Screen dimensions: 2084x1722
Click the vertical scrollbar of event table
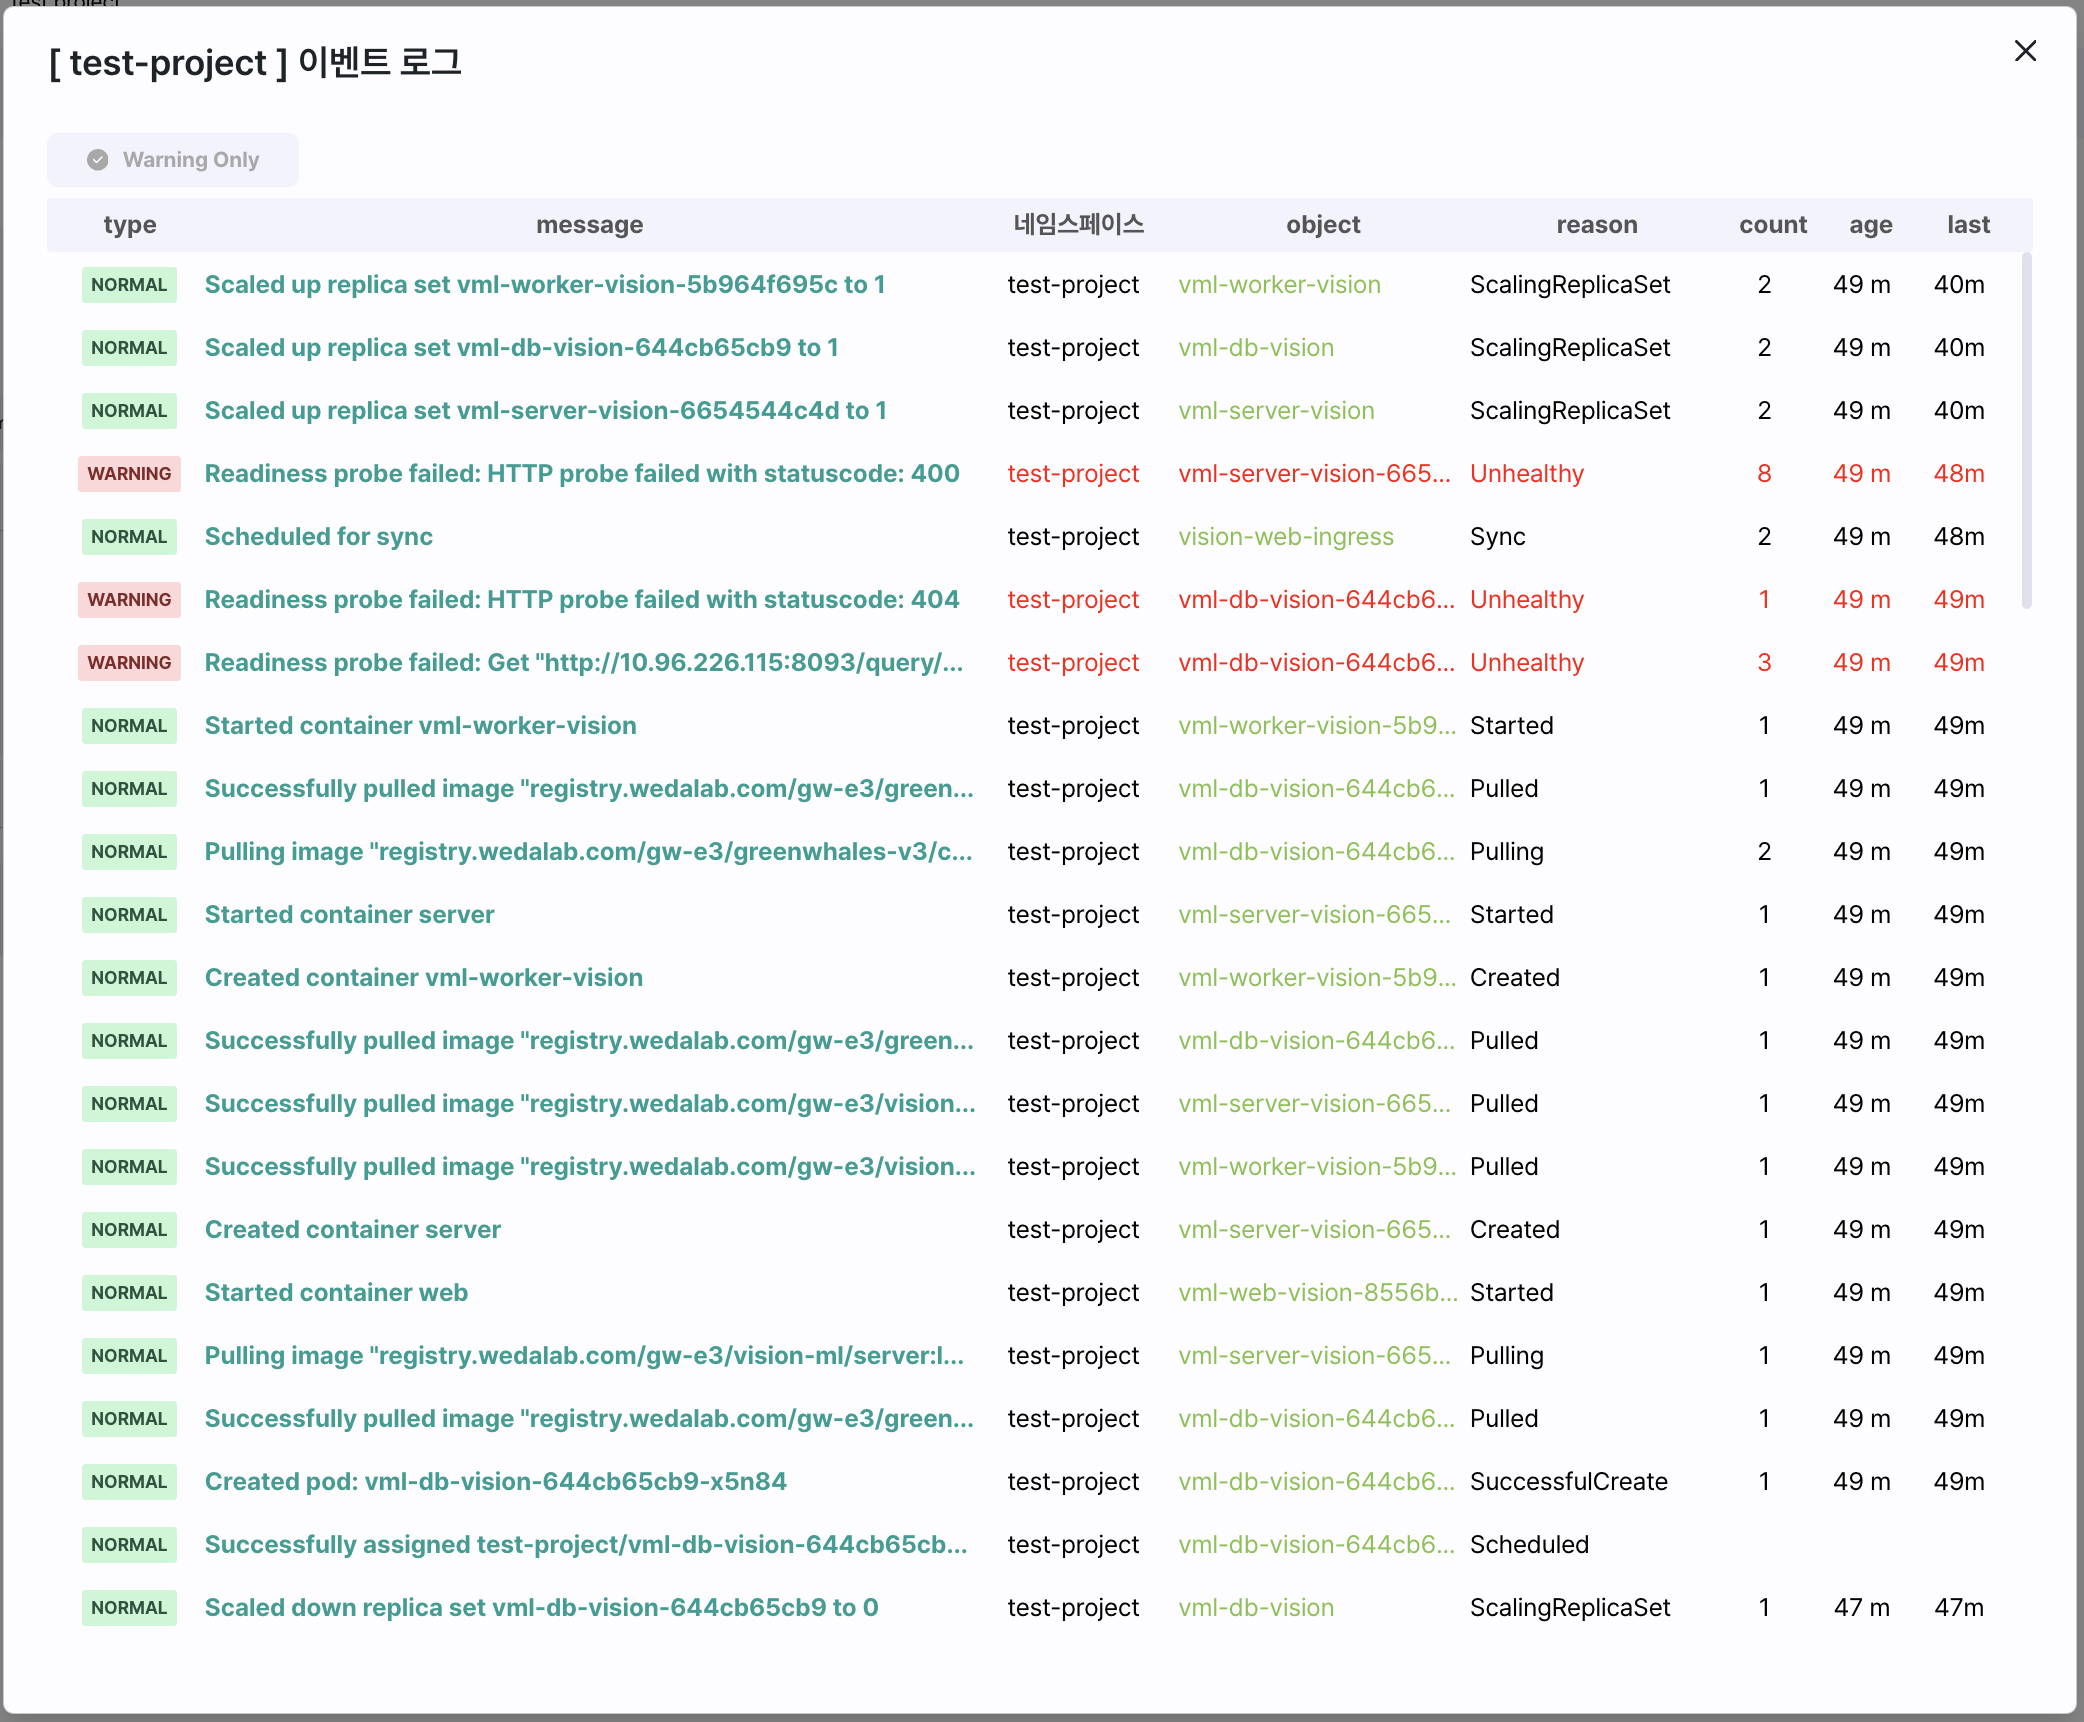pos(2026,430)
